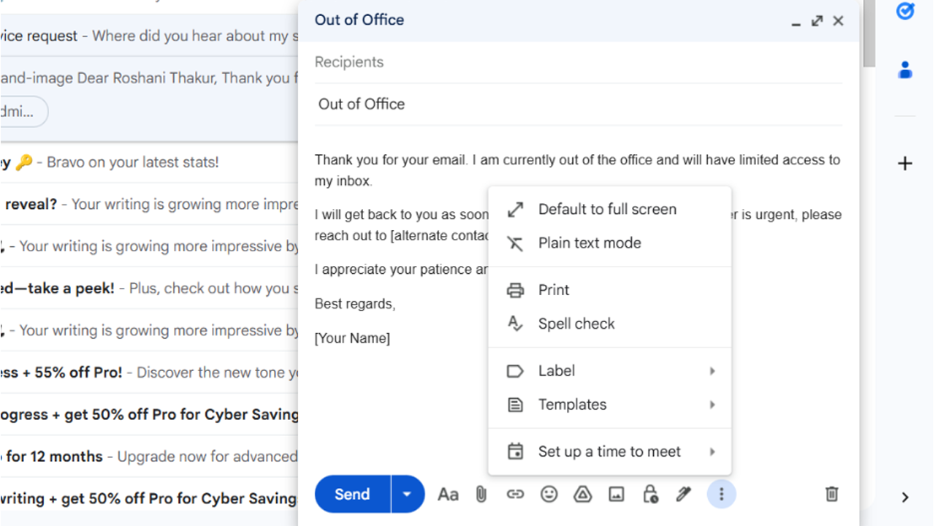Open the send options dropdown arrow

pos(407,494)
